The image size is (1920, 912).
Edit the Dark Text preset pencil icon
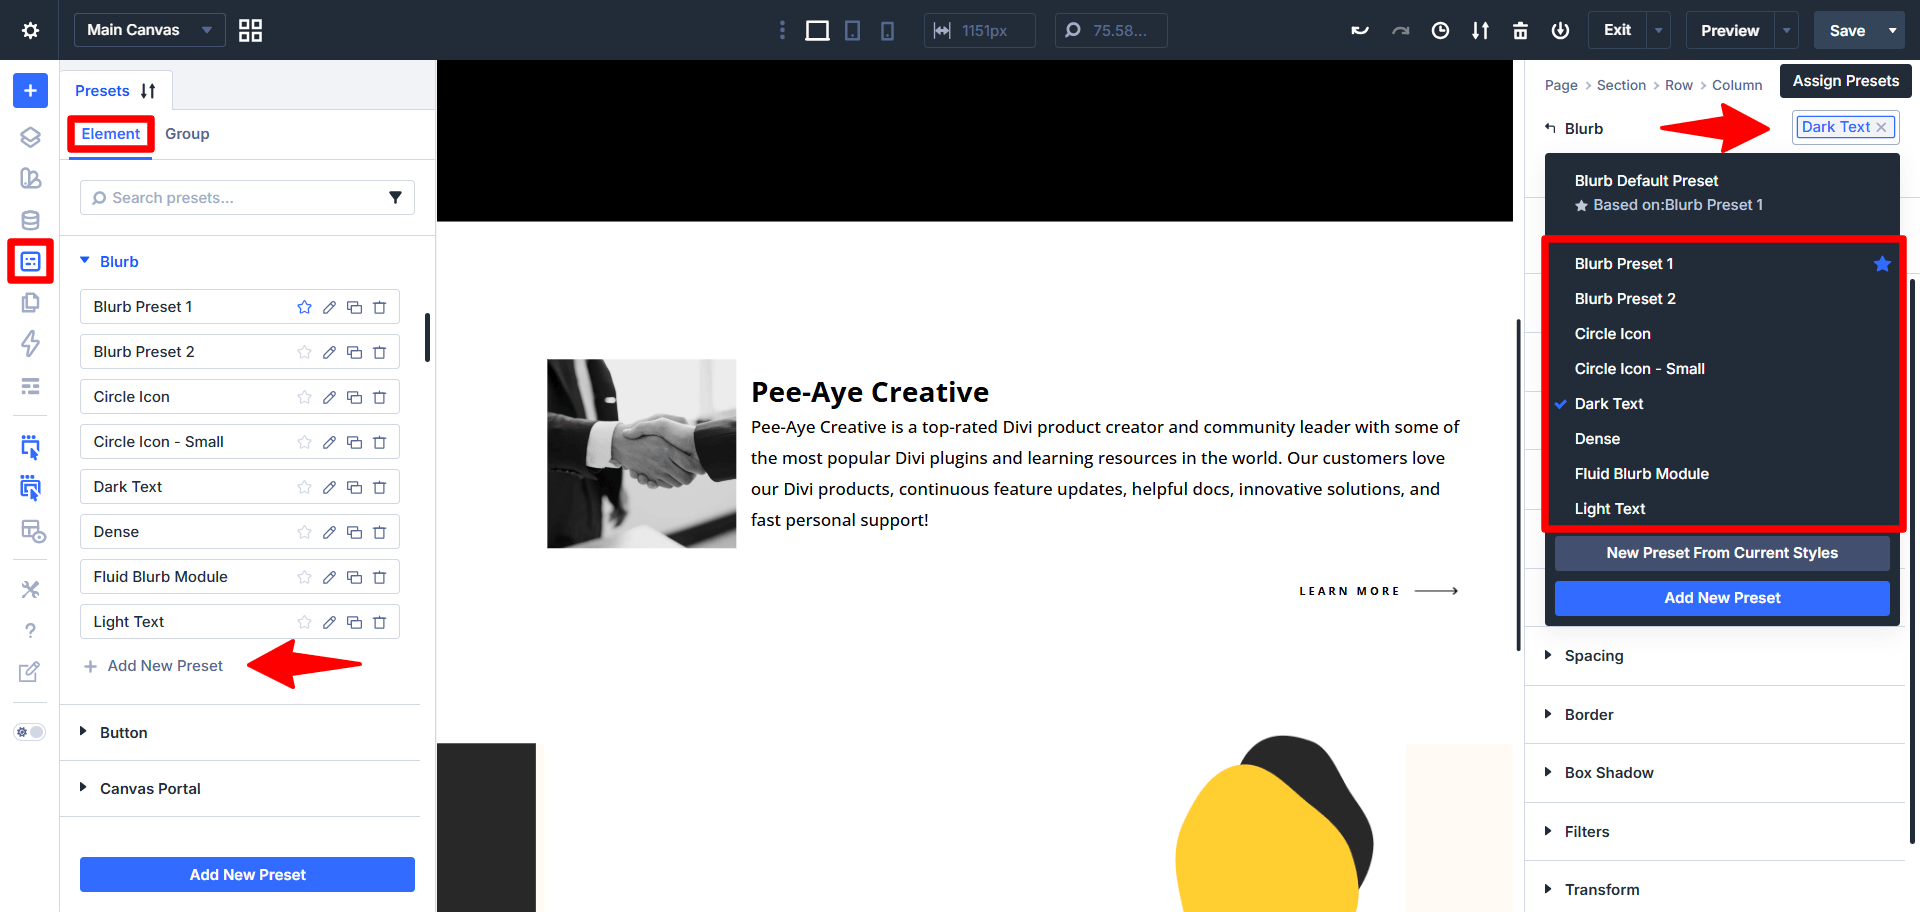[329, 487]
